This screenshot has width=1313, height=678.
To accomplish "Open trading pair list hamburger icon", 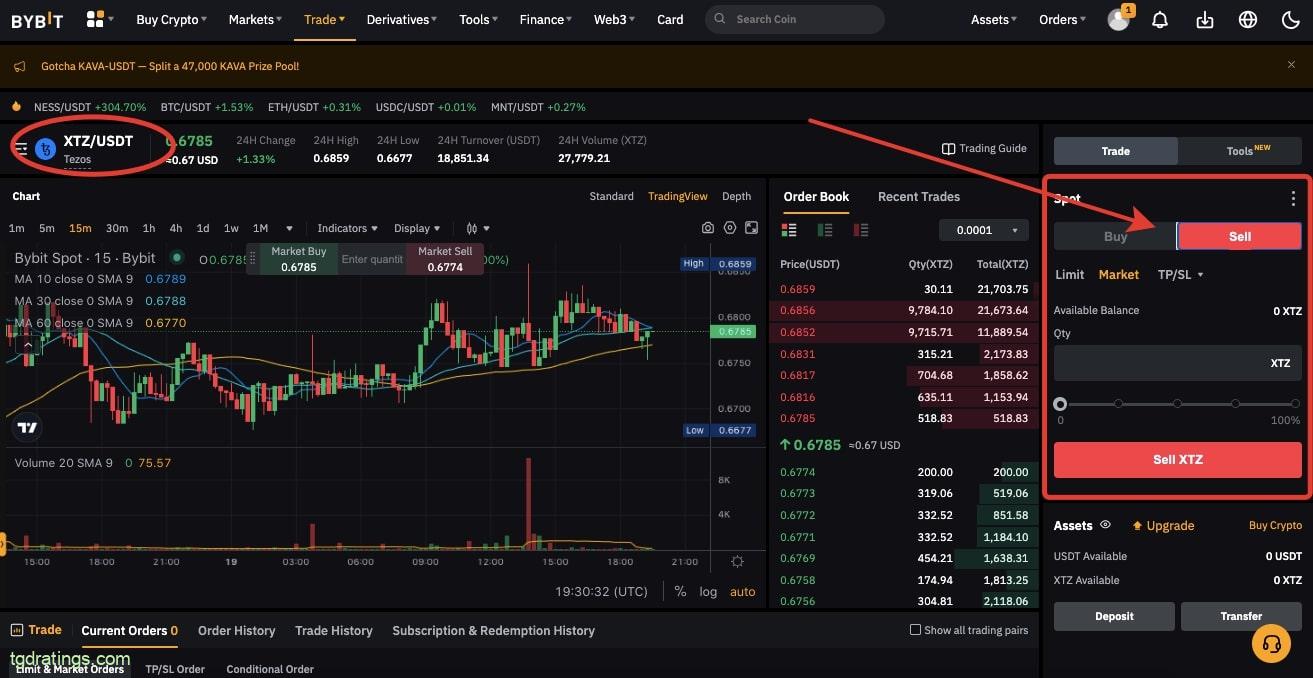I will coord(21,149).
